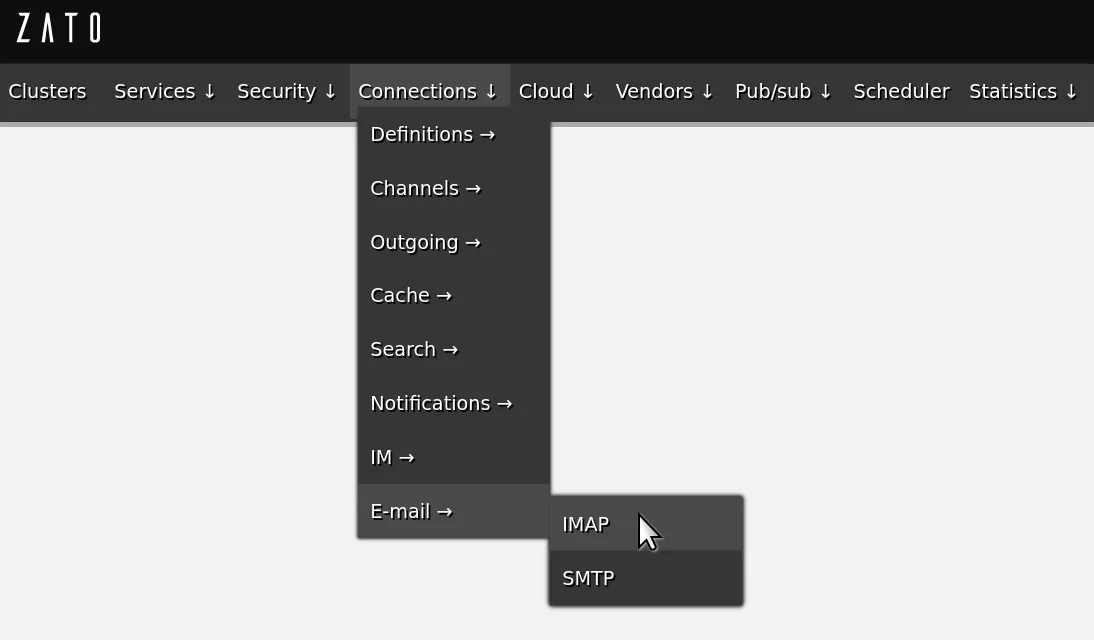Image resolution: width=1094 pixels, height=640 pixels.
Task: Choose SMTP from the E-mail submenu
Action: [x=588, y=579]
